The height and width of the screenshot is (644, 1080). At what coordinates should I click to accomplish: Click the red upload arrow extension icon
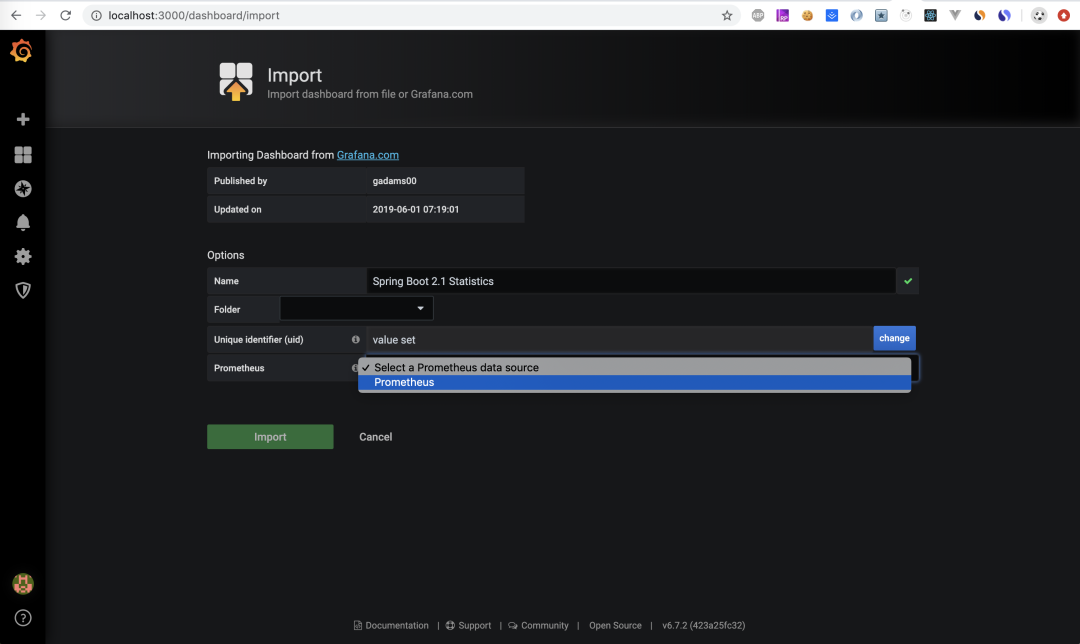[x=1063, y=15]
